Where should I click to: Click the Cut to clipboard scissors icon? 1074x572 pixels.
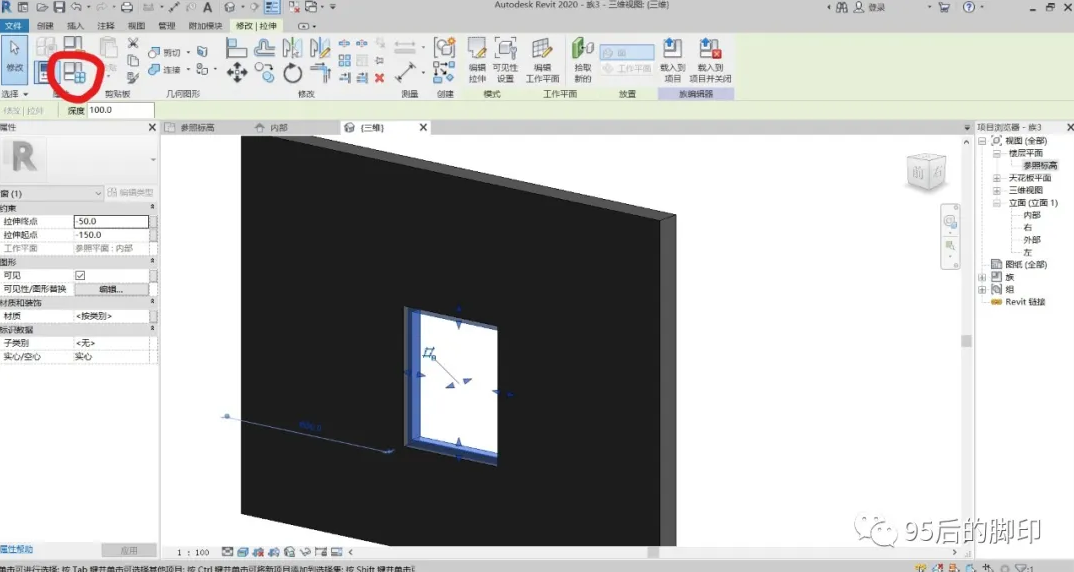point(133,44)
